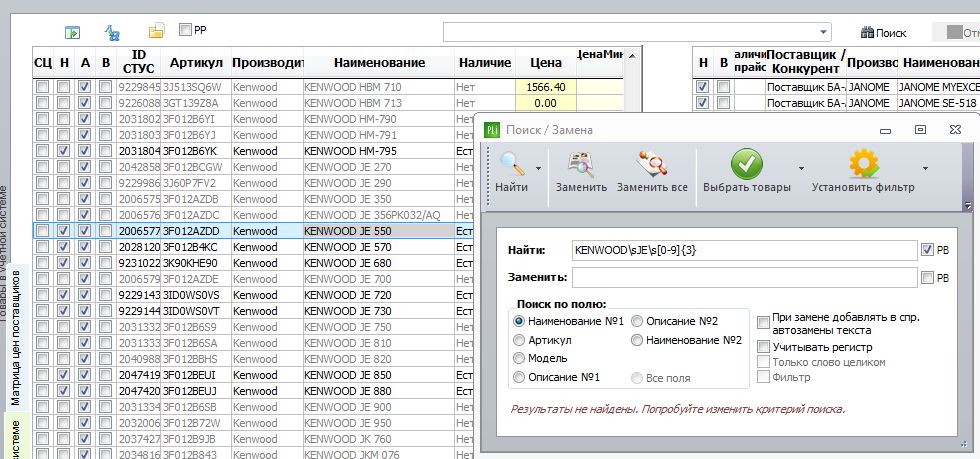This screenshot has width=980, height=459.
Task: Click the Артикул column header
Action: pyautogui.click(x=196, y=63)
